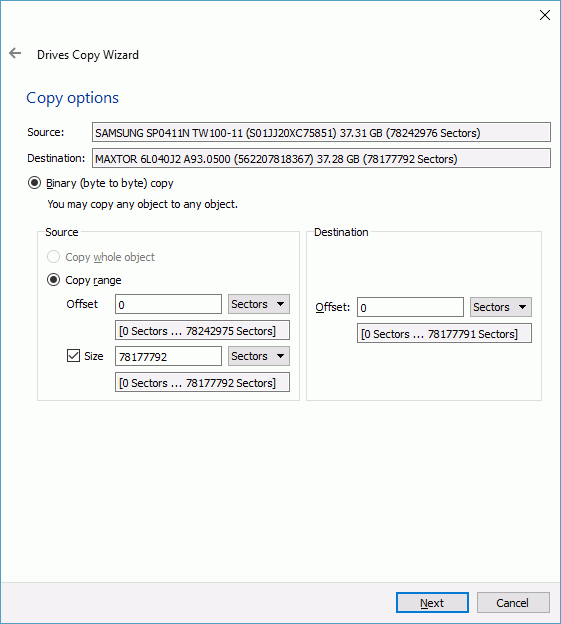Screen dimensions: 561x624
Task: Click the Destination drive MAXTOR field
Action: (x=321, y=158)
